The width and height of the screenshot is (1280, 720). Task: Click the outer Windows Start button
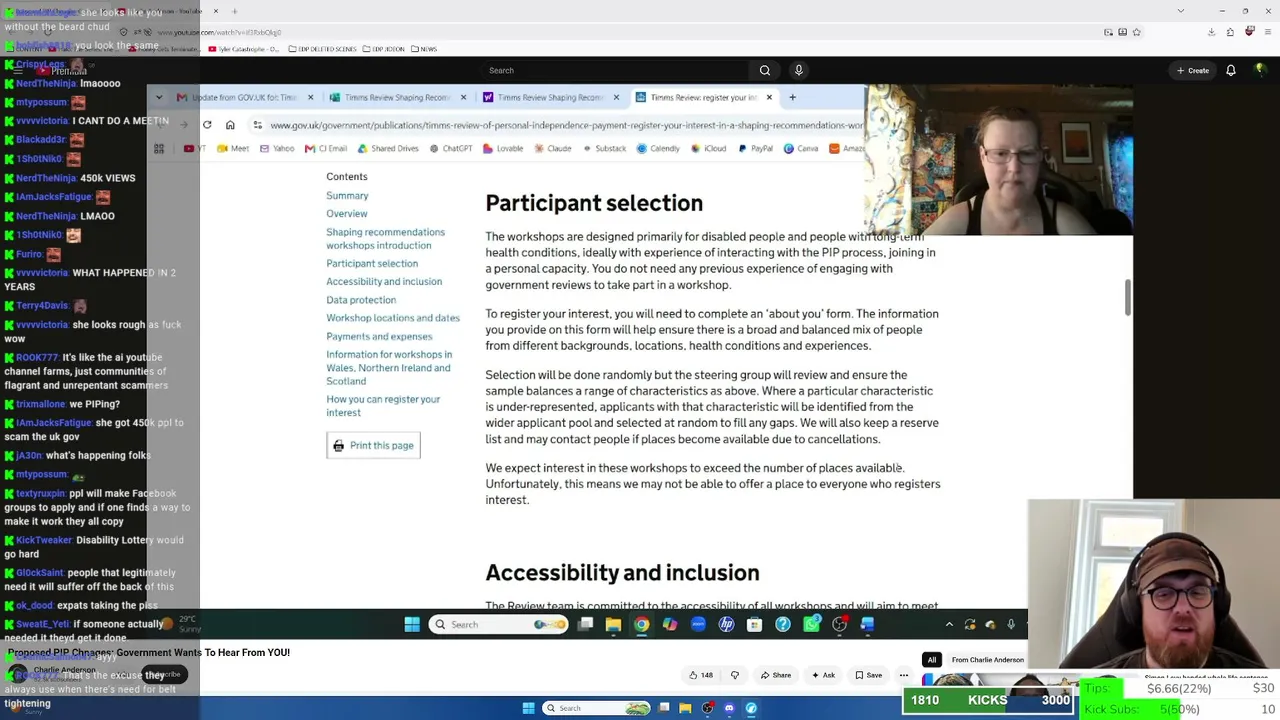click(x=529, y=708)
